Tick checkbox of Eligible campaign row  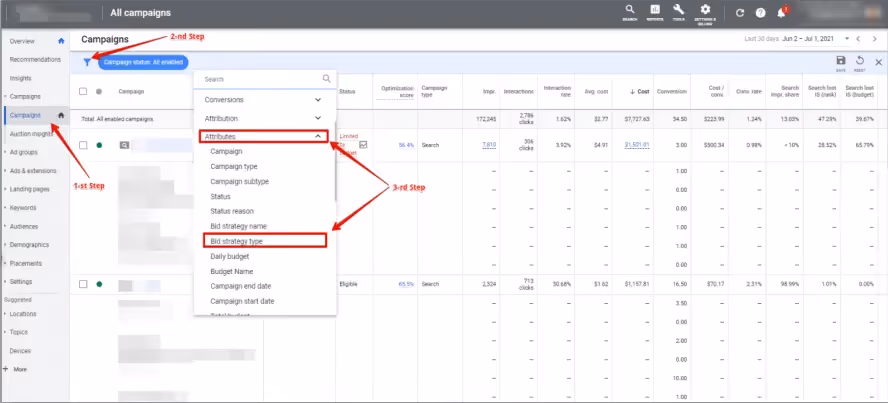83,284
